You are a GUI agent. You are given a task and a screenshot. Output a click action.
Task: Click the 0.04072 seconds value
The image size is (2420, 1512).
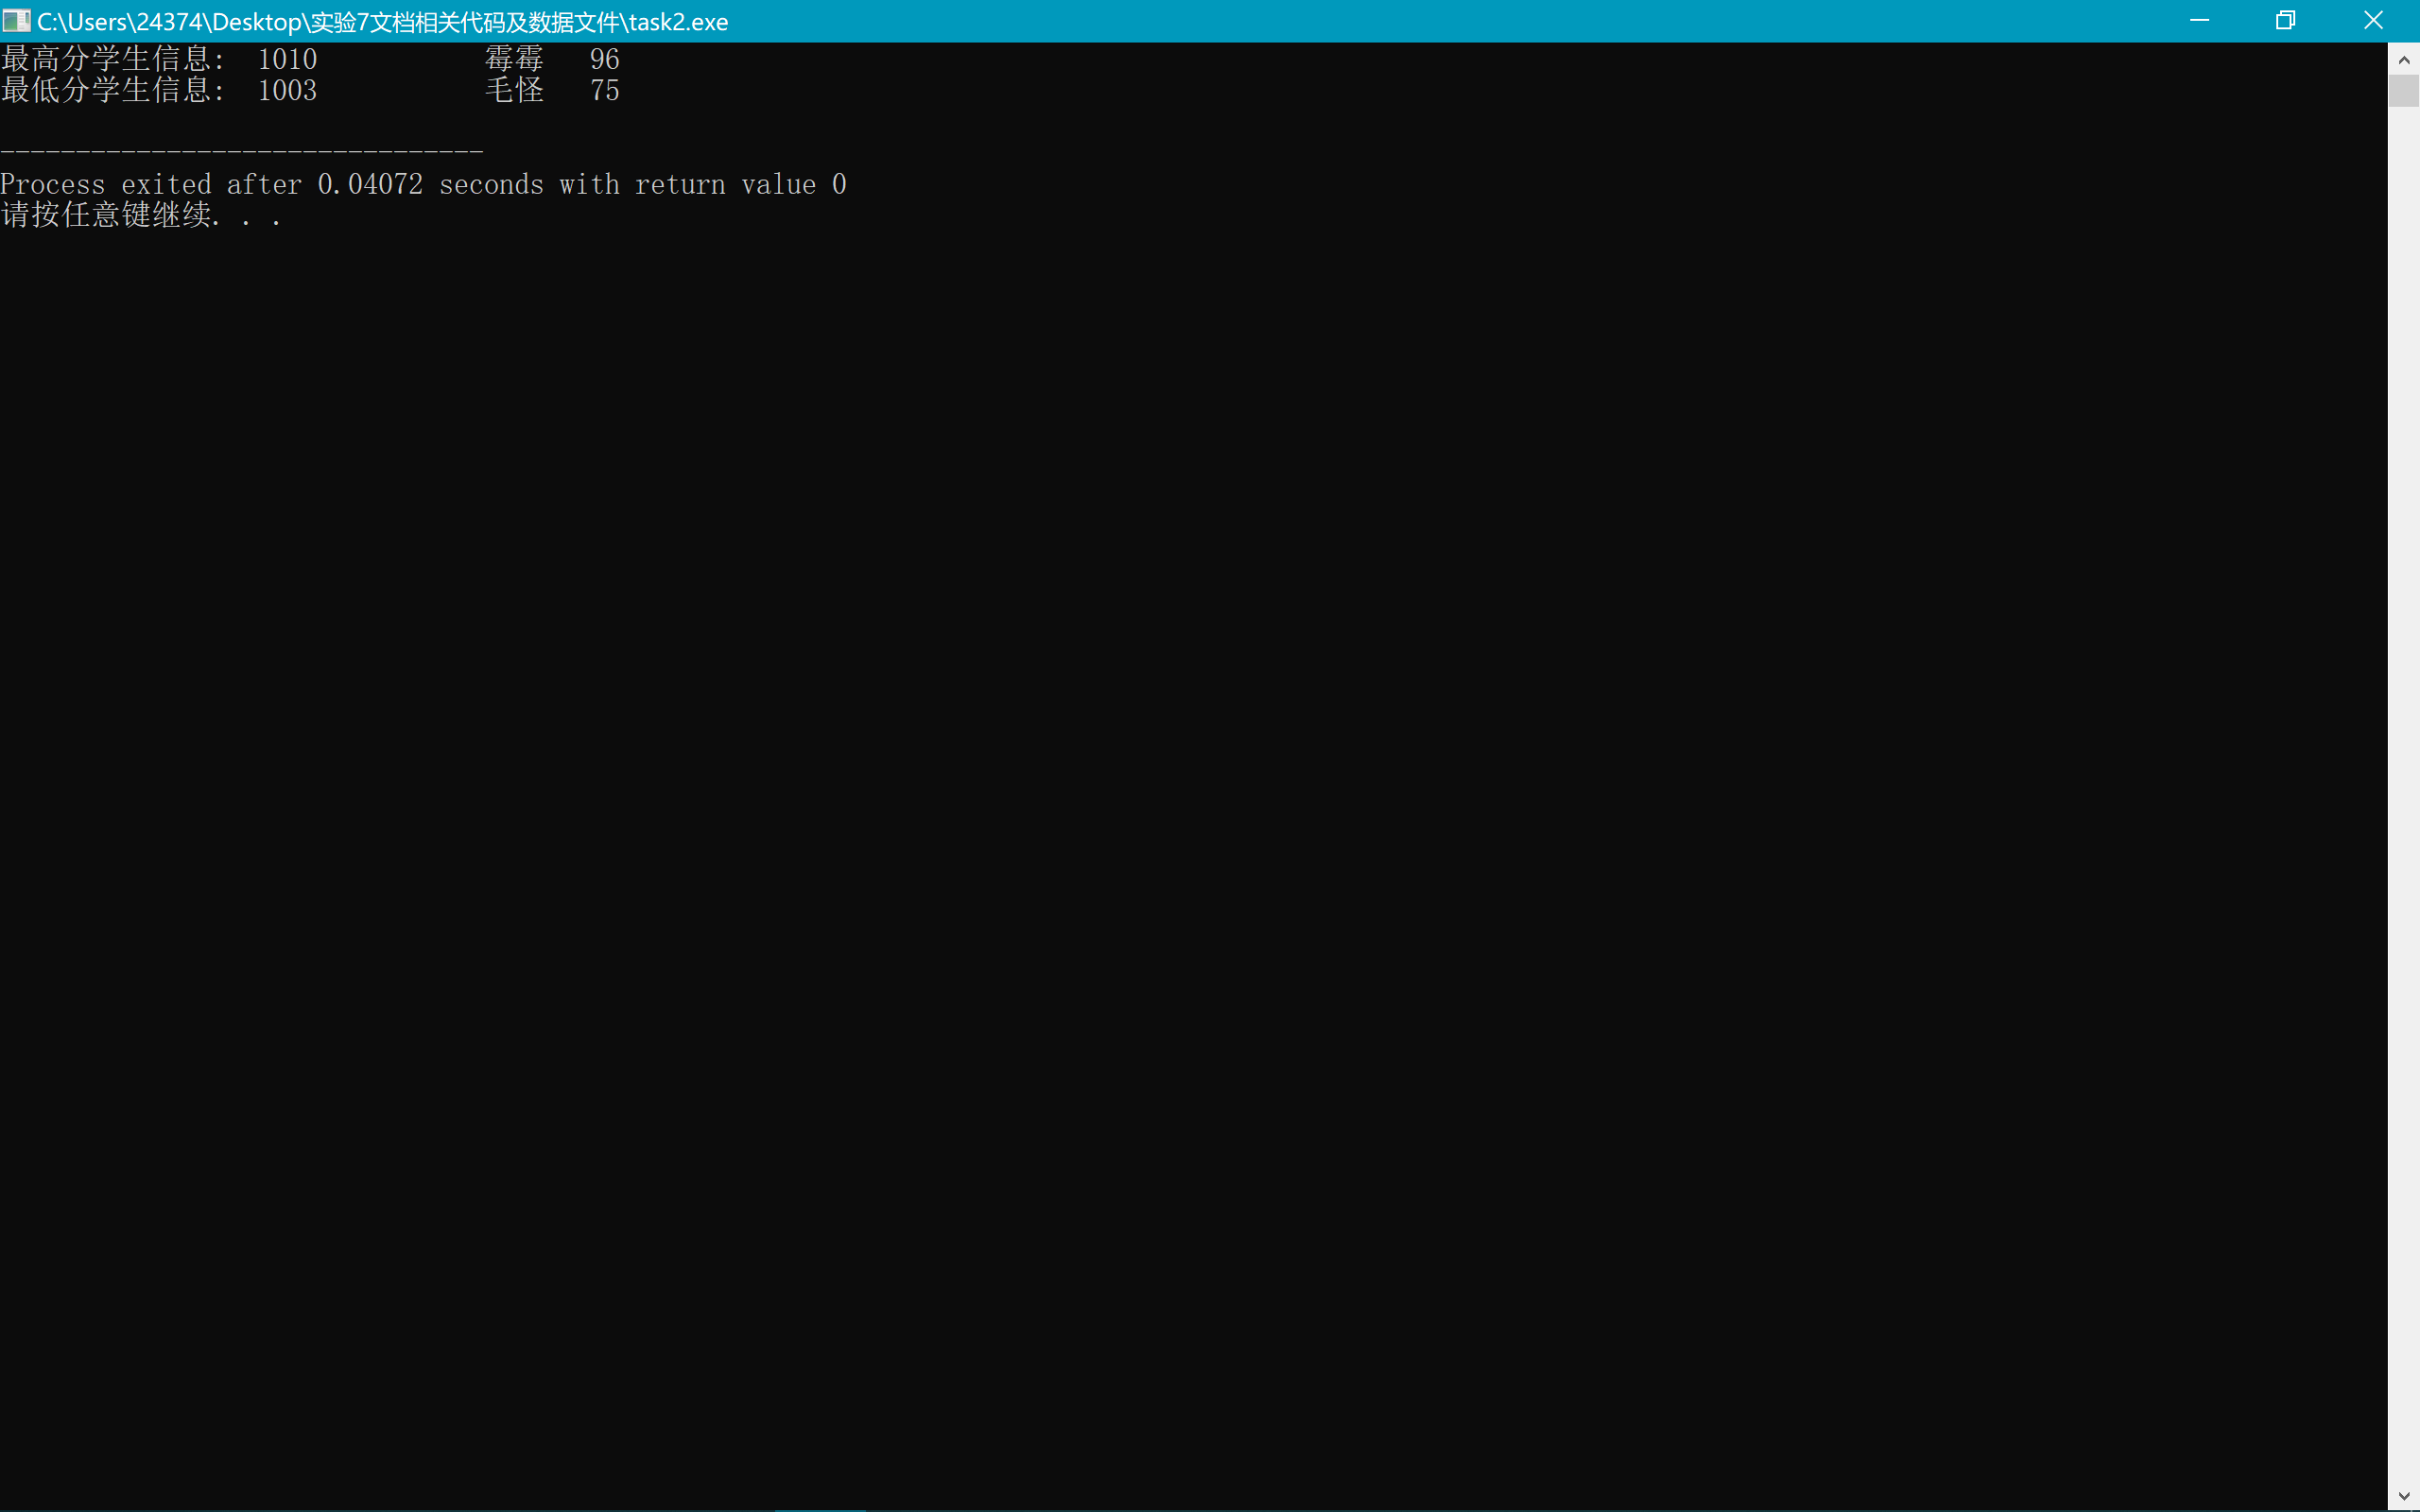coord(370,185)
